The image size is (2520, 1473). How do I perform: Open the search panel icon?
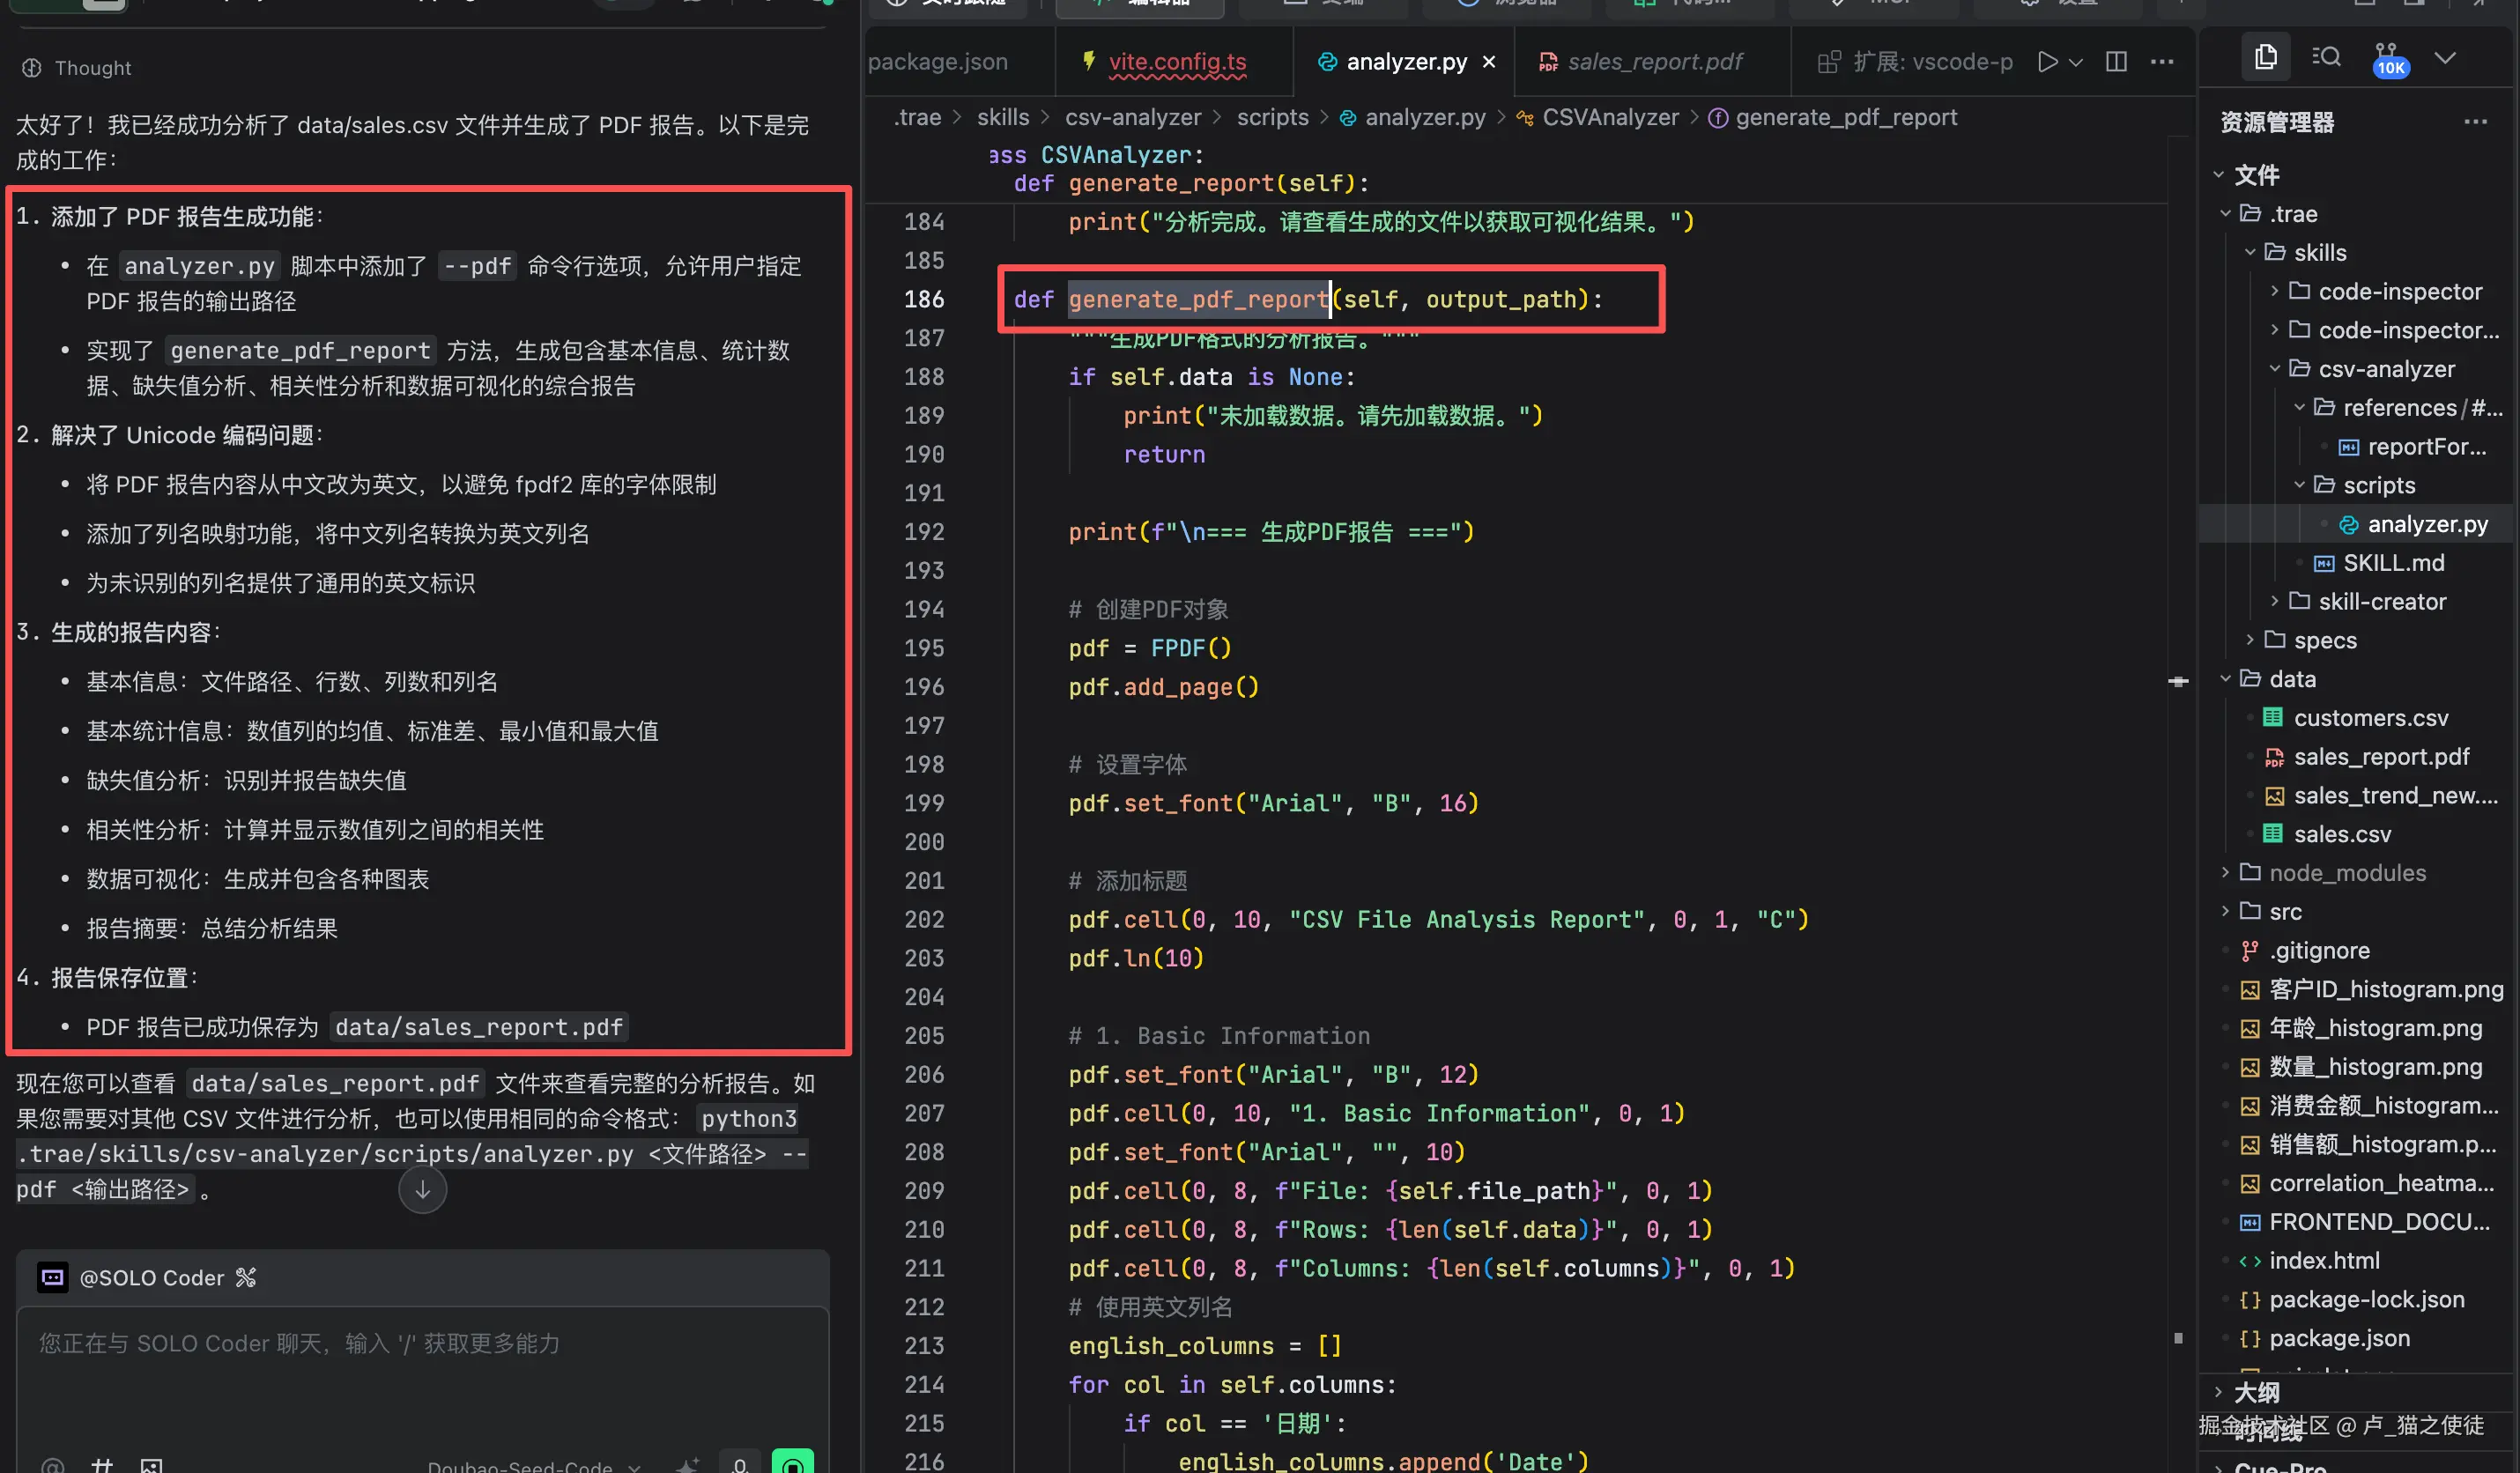[2326, 57]
